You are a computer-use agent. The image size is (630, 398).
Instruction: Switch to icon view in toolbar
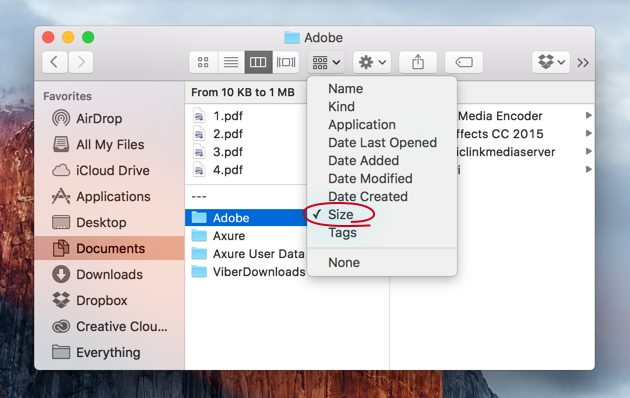pyautogui.click(x=203, y=62)
